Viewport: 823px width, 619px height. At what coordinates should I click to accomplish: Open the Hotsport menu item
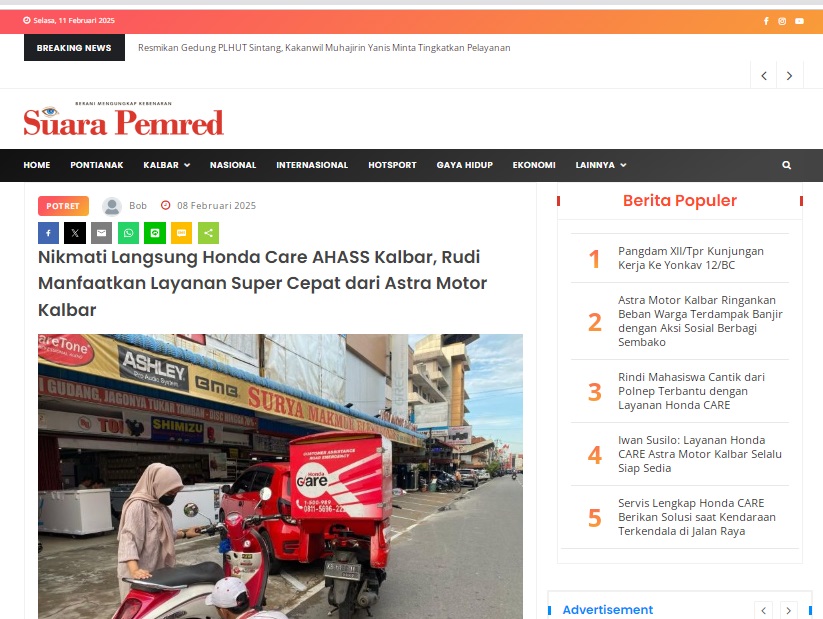[x=392, y=165]
